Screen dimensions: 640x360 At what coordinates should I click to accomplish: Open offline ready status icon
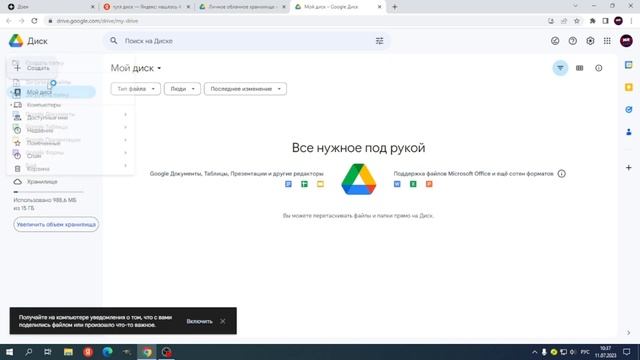pos(555,41)
